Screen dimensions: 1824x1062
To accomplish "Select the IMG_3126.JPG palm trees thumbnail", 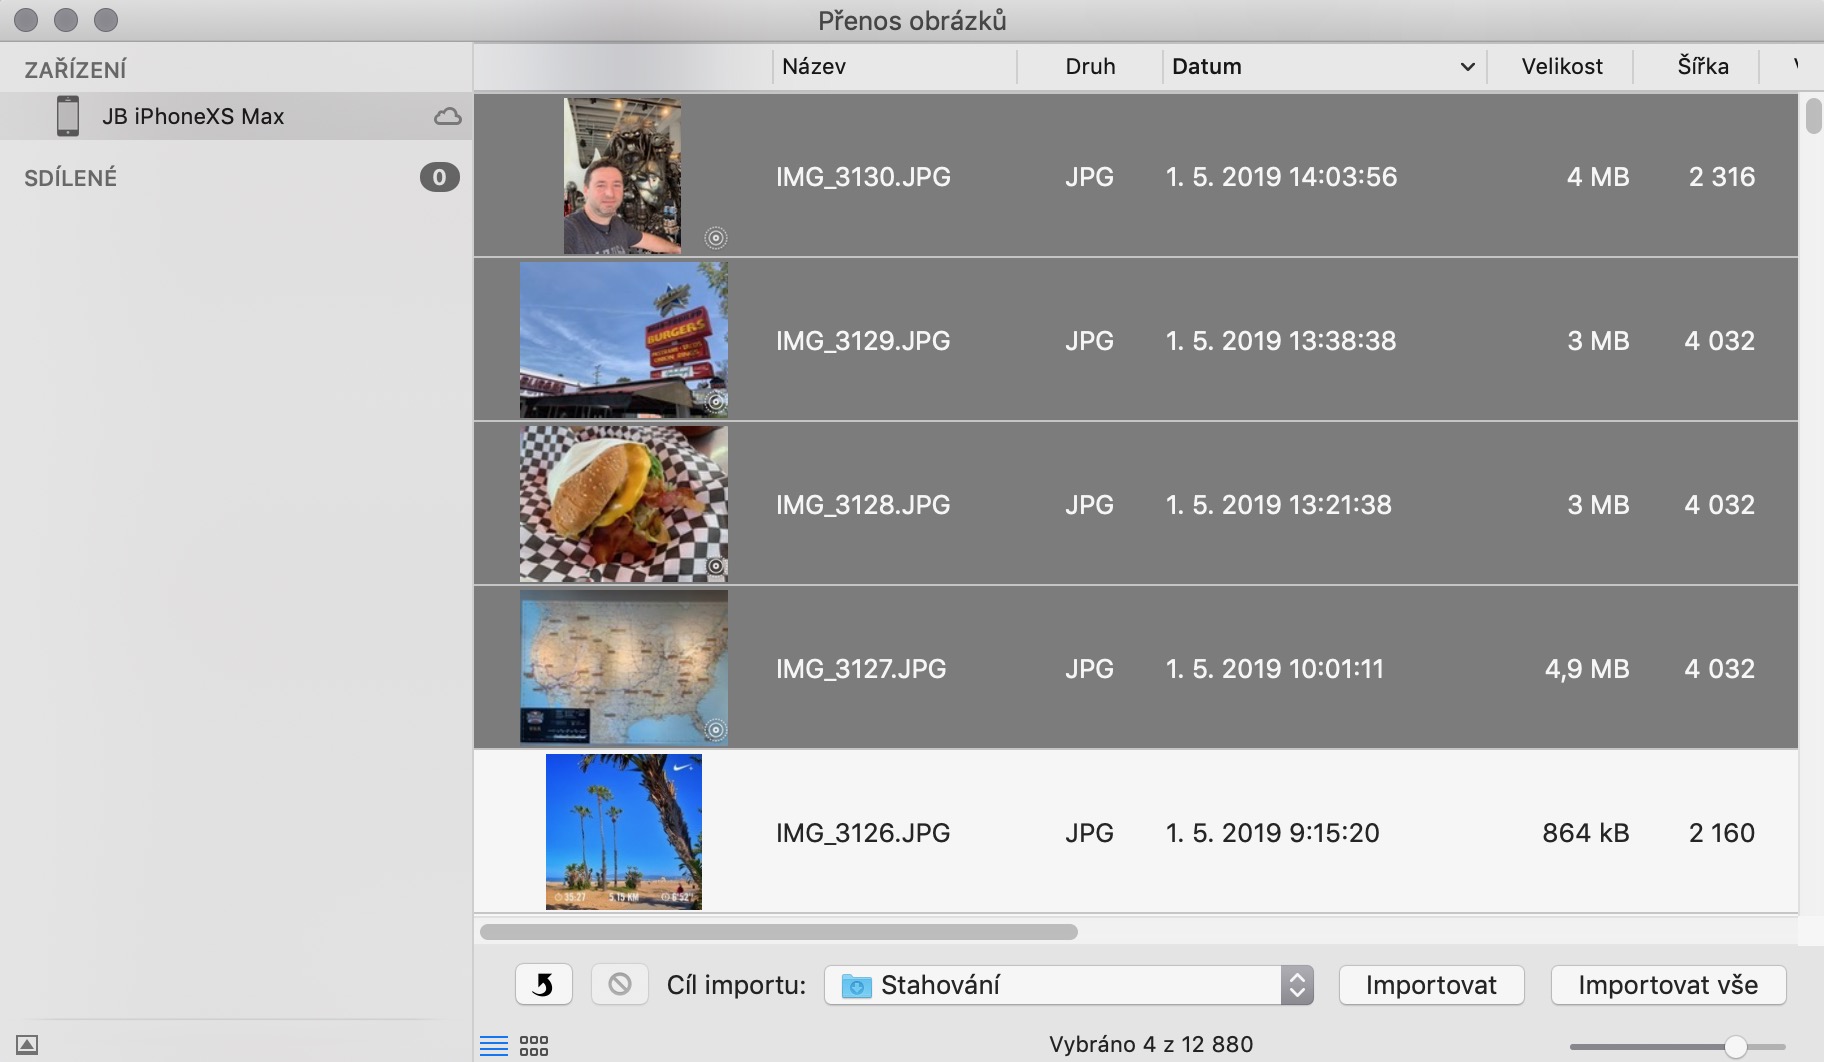I will point(623,832).
